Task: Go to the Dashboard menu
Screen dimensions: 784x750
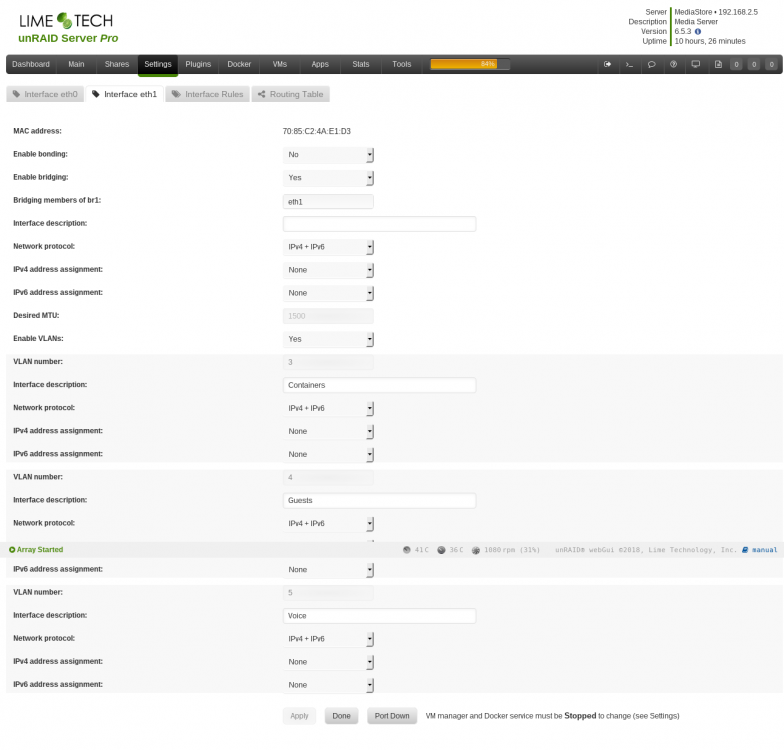Action: click(x=31, y=64)
